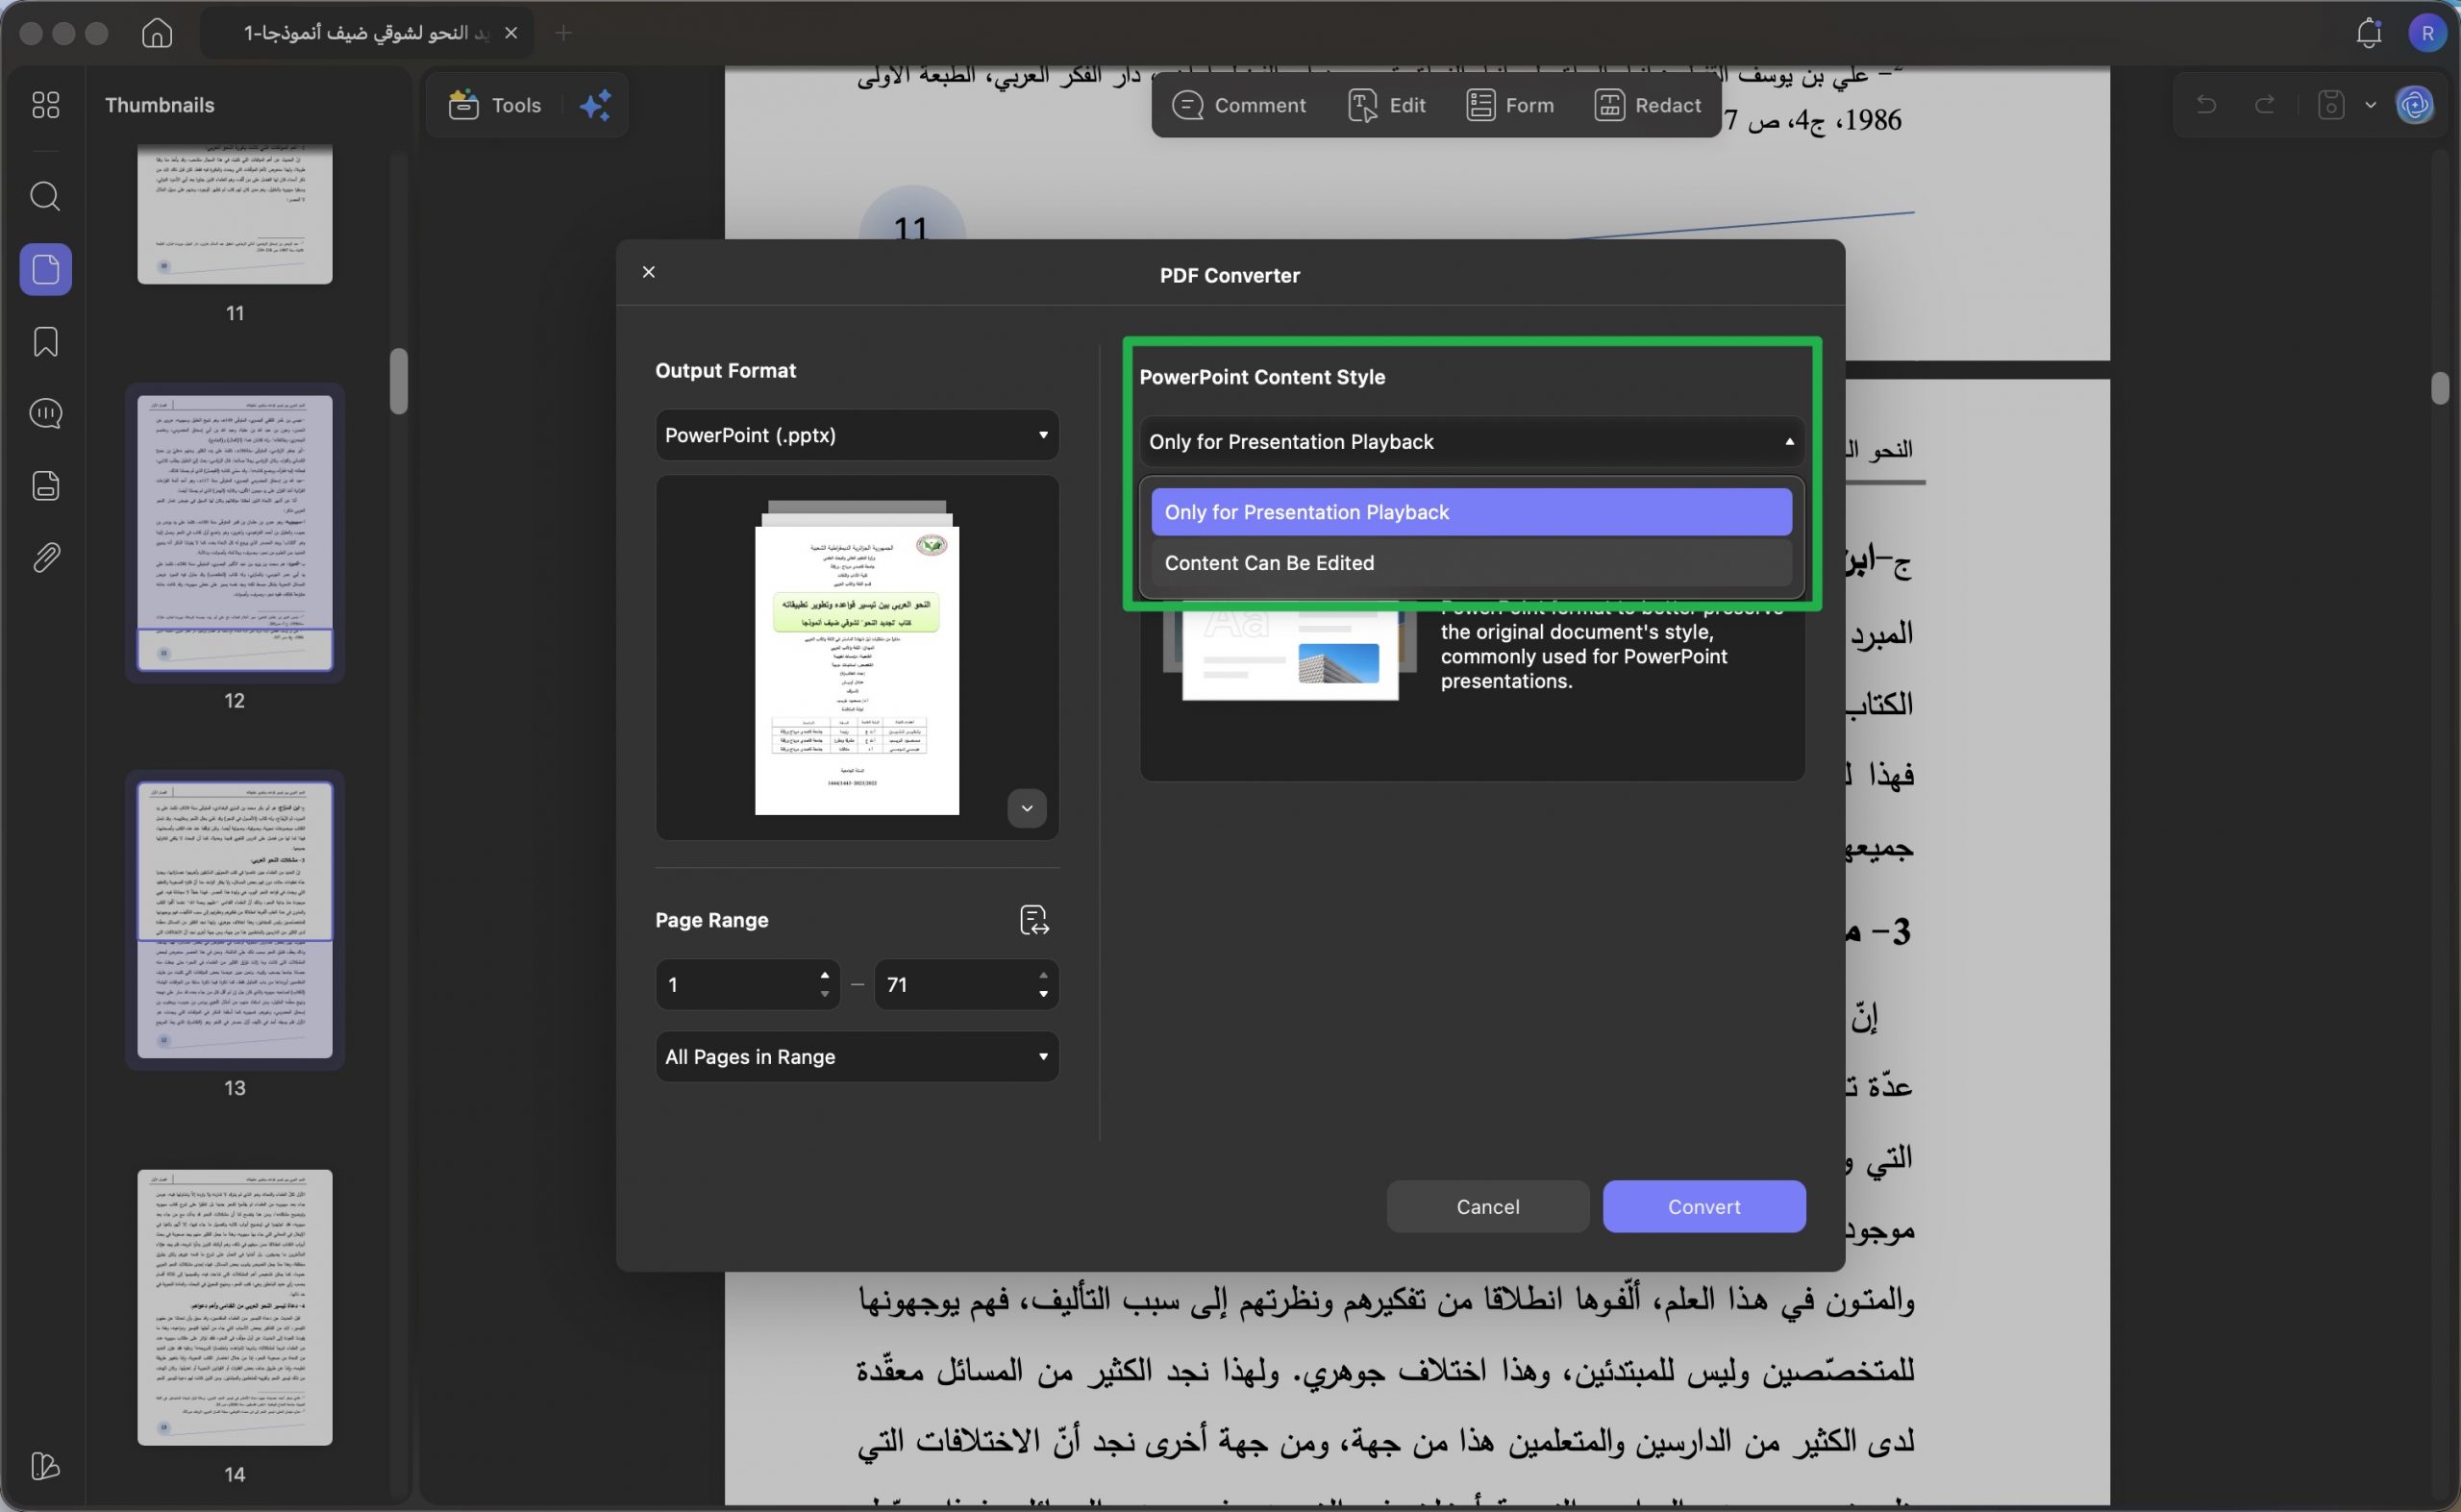Click the undo arrow icon
The height and width of the screenshot is (1512, 2461).
coord(2205,105)
